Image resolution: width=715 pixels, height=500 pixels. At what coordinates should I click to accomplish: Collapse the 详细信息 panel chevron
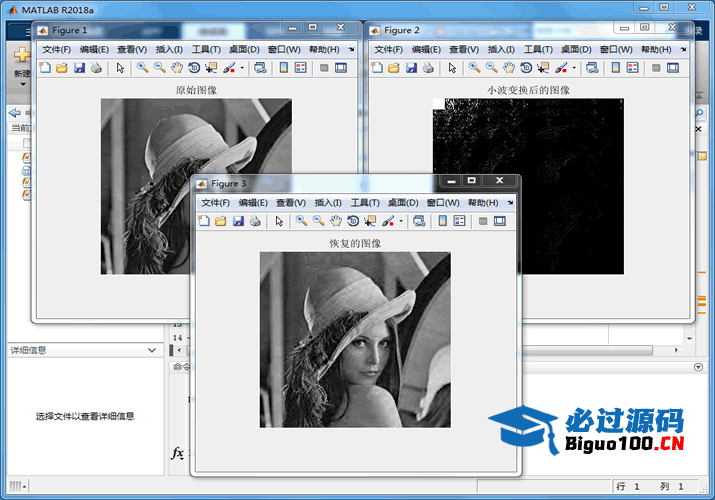pyautogui.click(x=152, y=350)
